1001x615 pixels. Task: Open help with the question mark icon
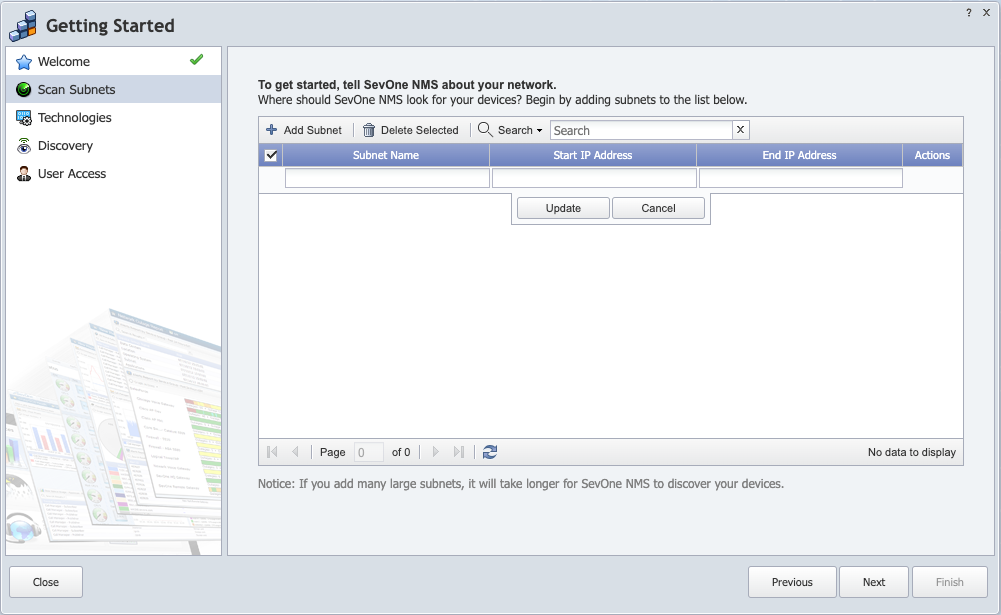968,13
